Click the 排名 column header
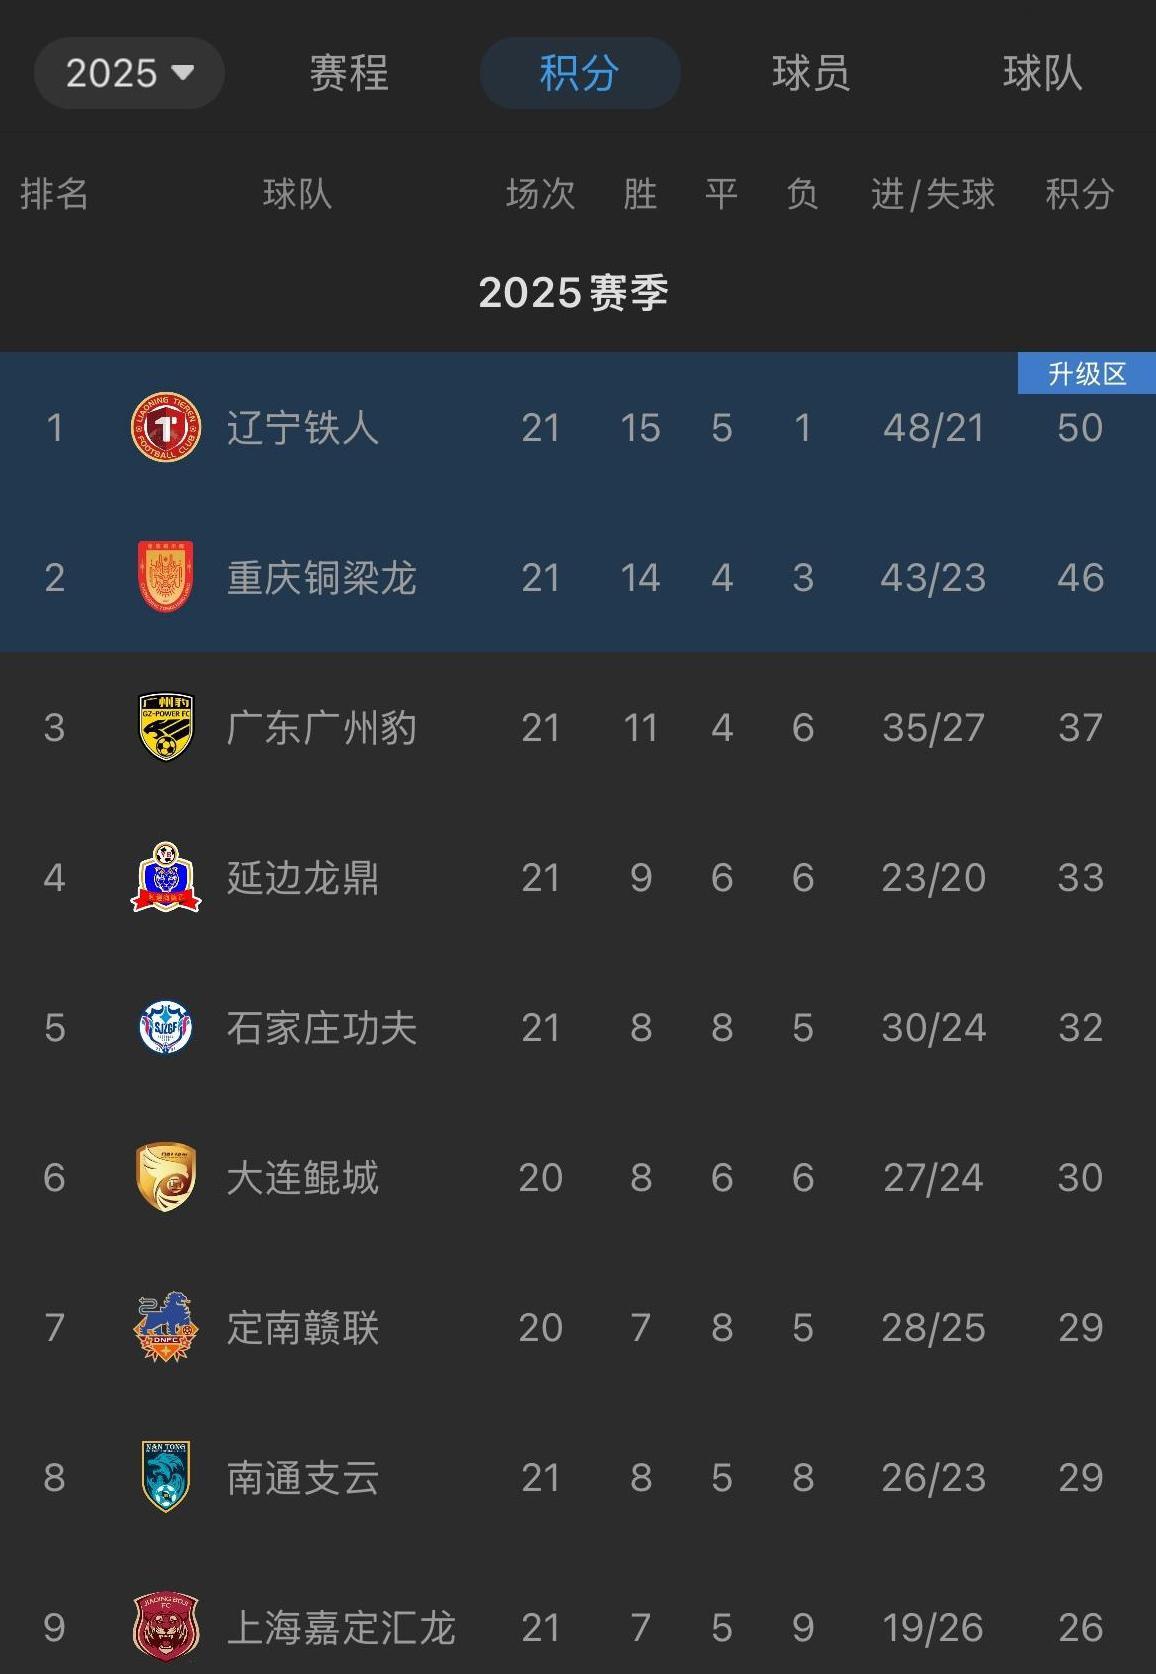The height and width of the screenshot is (1674, 1156). tap(54, 194)
